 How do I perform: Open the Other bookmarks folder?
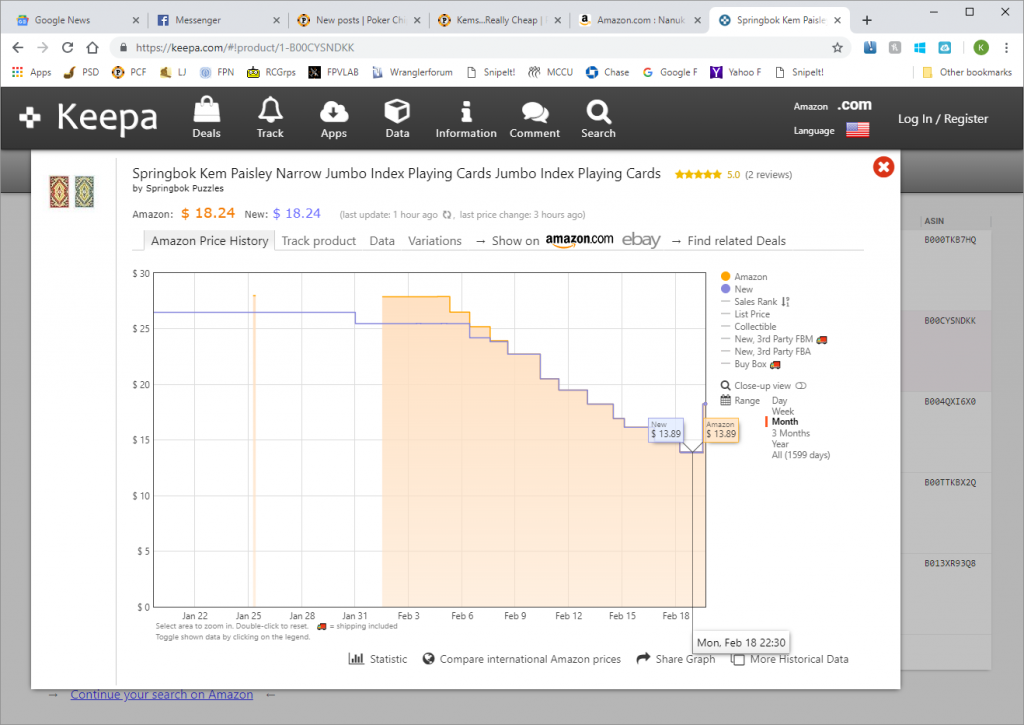[x=967, y=72]
